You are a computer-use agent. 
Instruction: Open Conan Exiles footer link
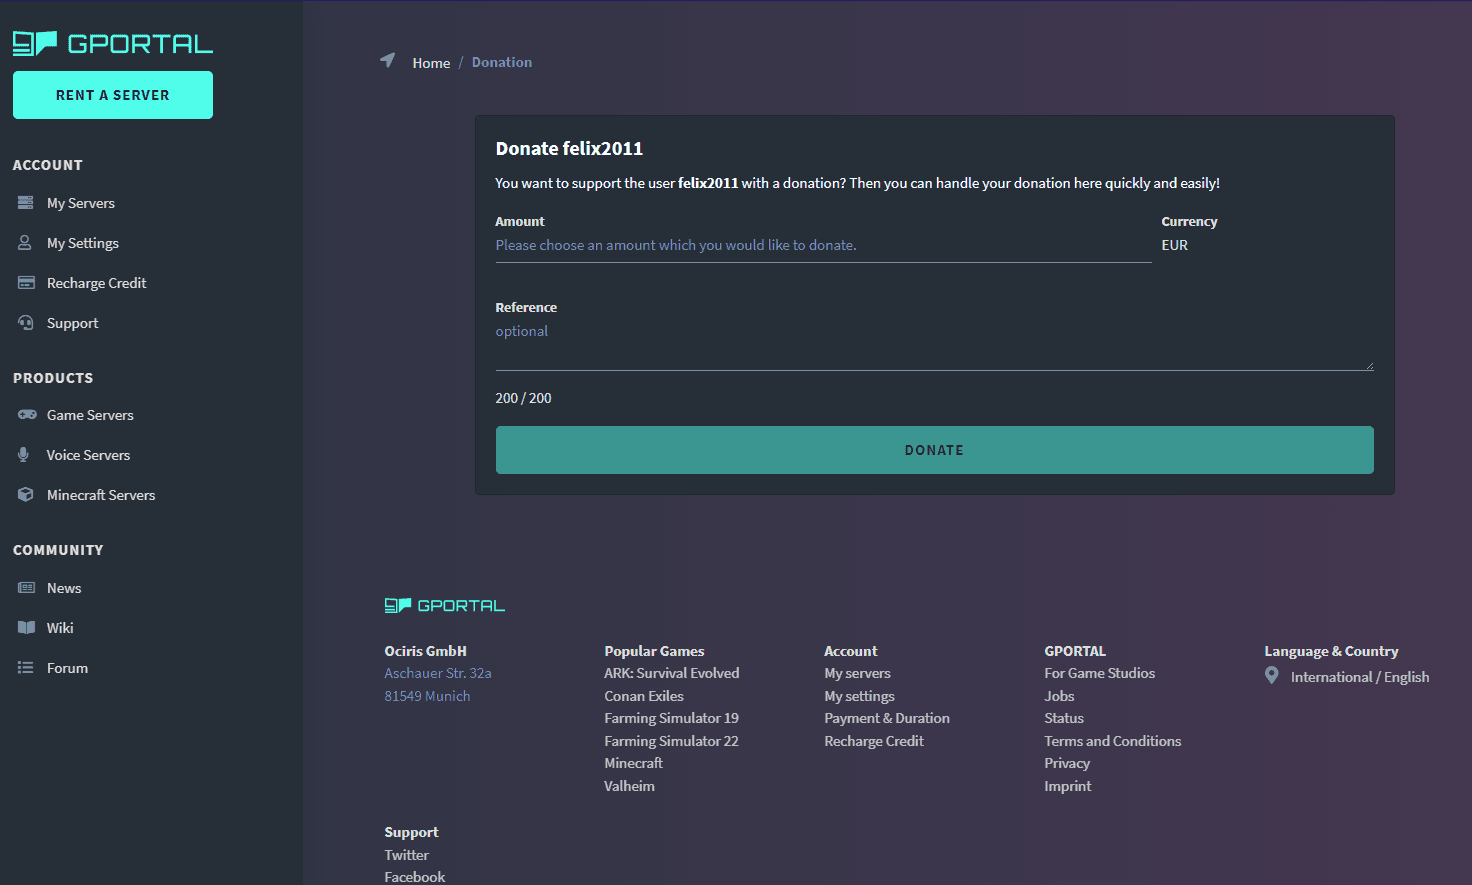coord(644,696)
